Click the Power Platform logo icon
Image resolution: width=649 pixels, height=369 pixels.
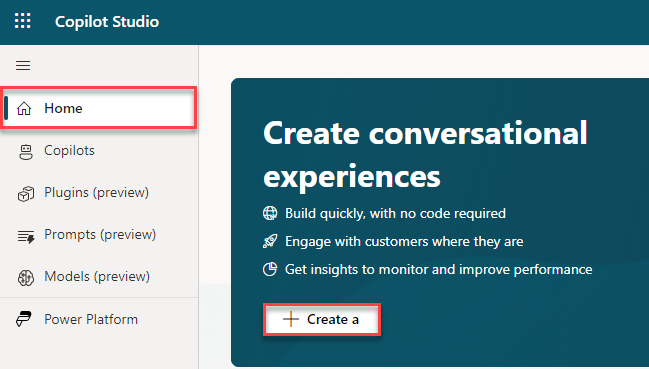(x=24, y=319)
